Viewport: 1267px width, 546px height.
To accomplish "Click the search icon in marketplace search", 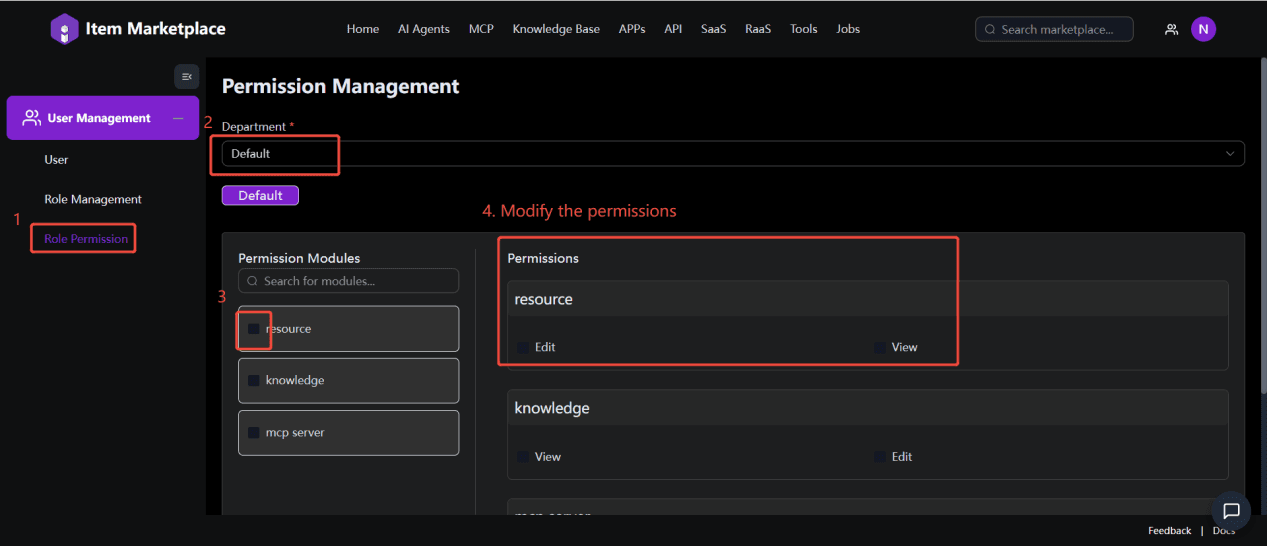I will point(990,30).
